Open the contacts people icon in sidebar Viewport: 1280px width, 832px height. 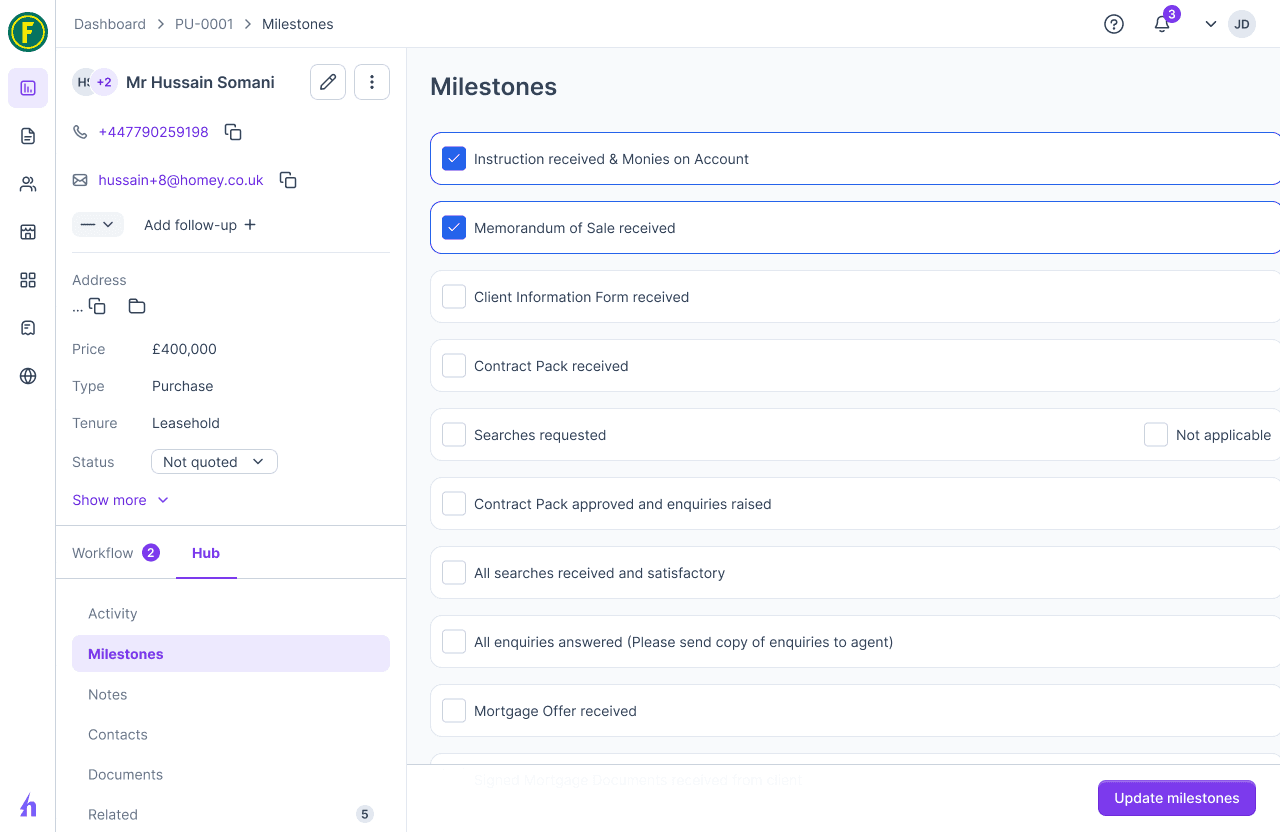[28, 184]
